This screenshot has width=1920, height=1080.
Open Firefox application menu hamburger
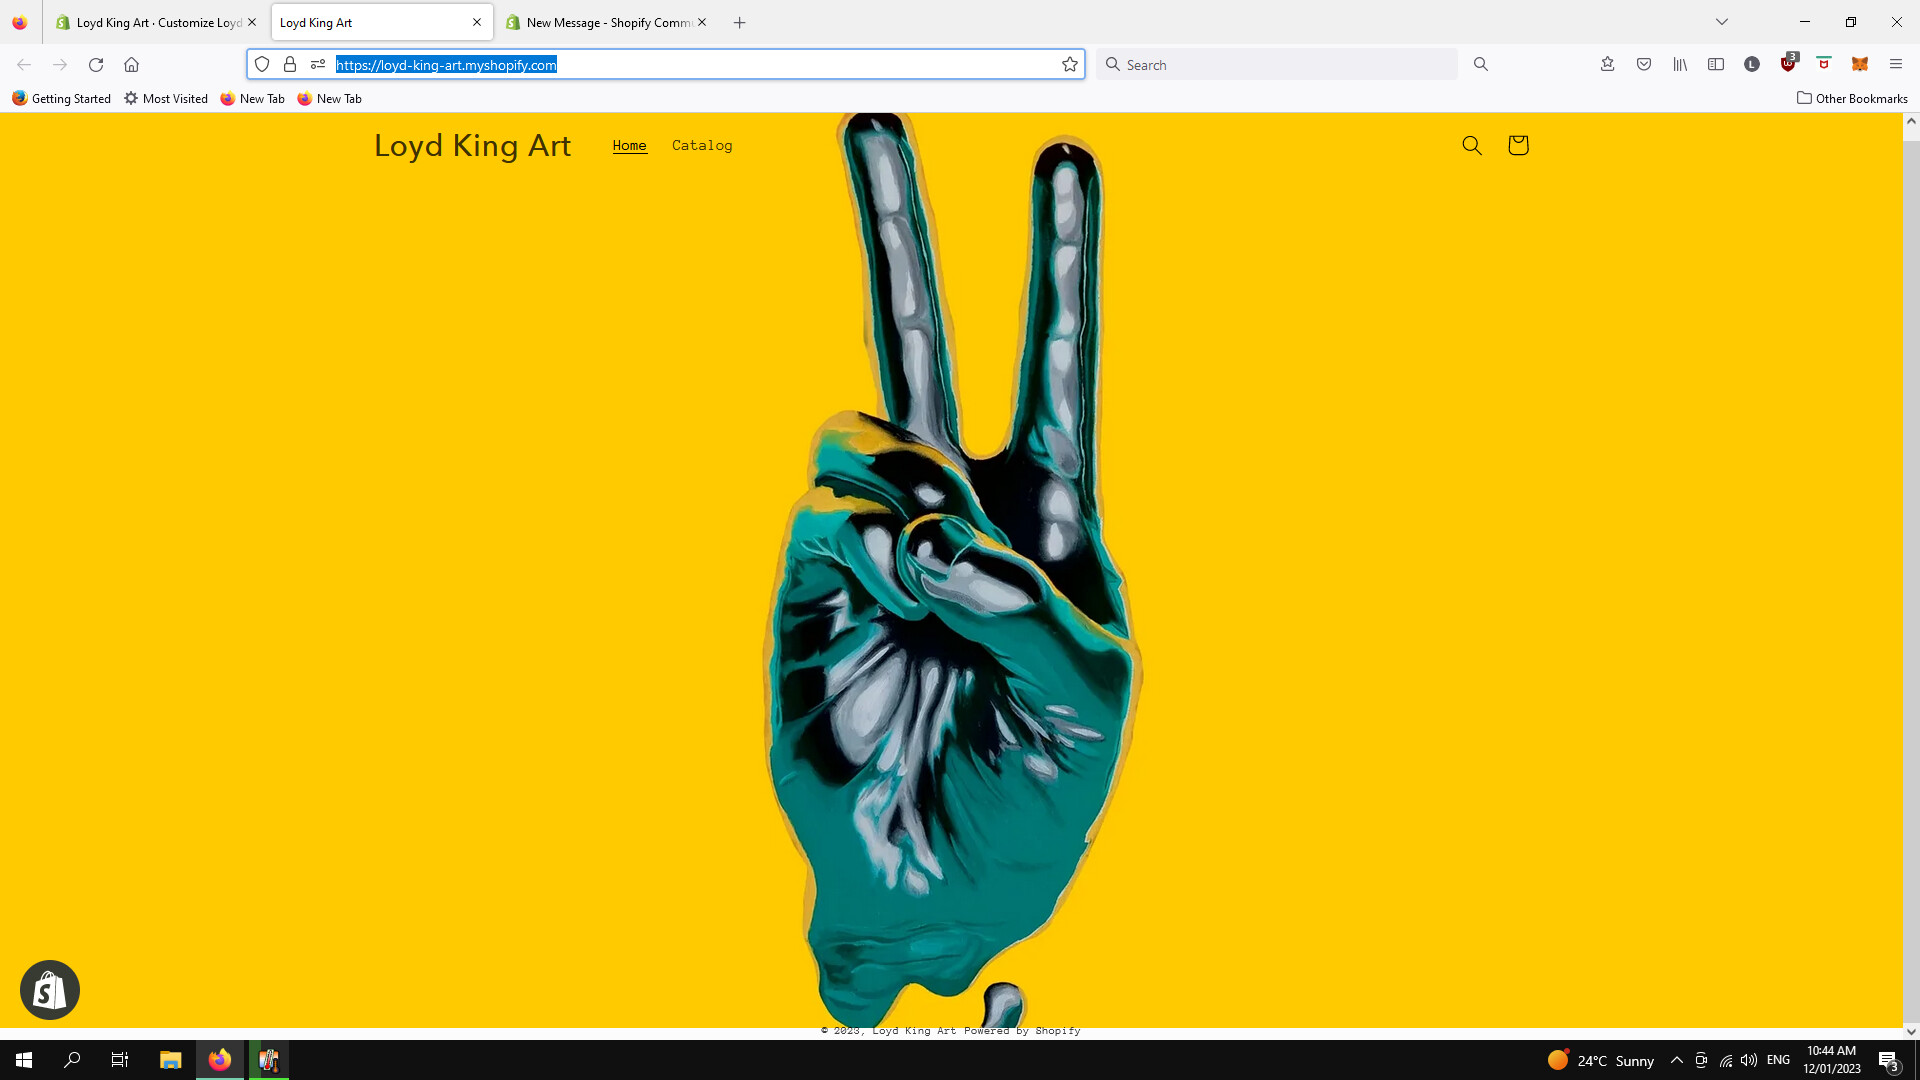1896,65
